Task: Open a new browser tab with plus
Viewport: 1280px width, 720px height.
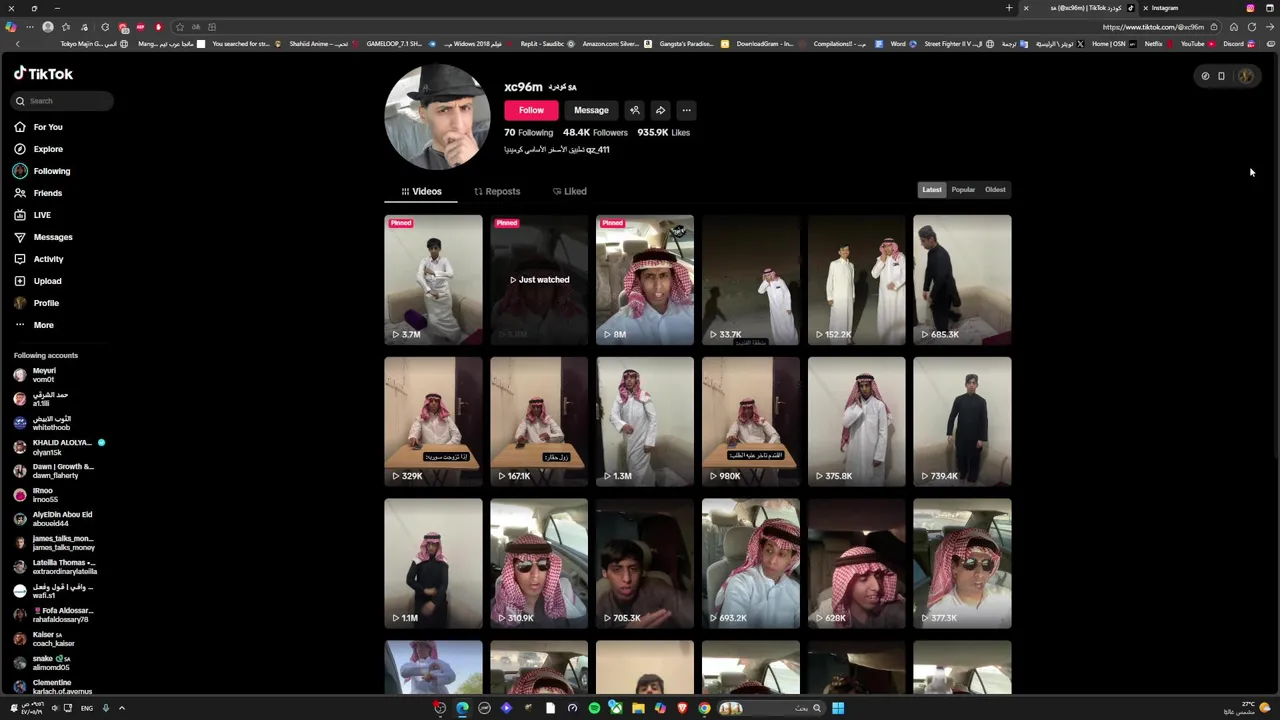Action: click(x=1009, y=8)
